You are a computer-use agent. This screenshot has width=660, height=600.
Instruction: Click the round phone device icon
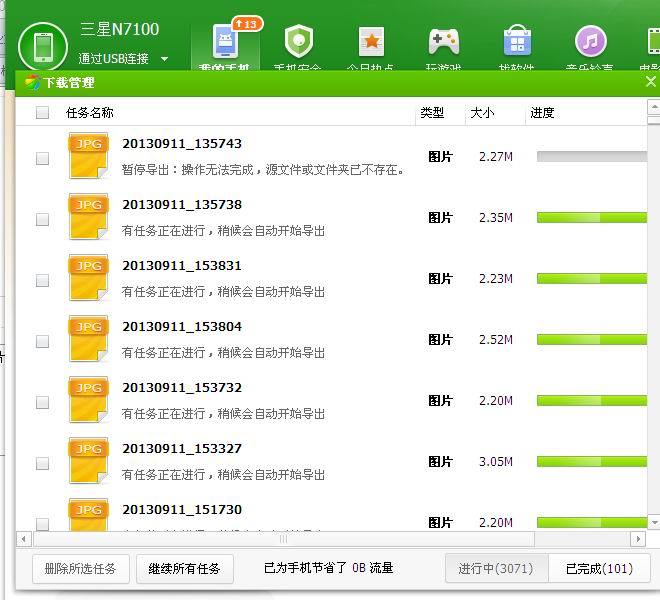pos(43,47)
